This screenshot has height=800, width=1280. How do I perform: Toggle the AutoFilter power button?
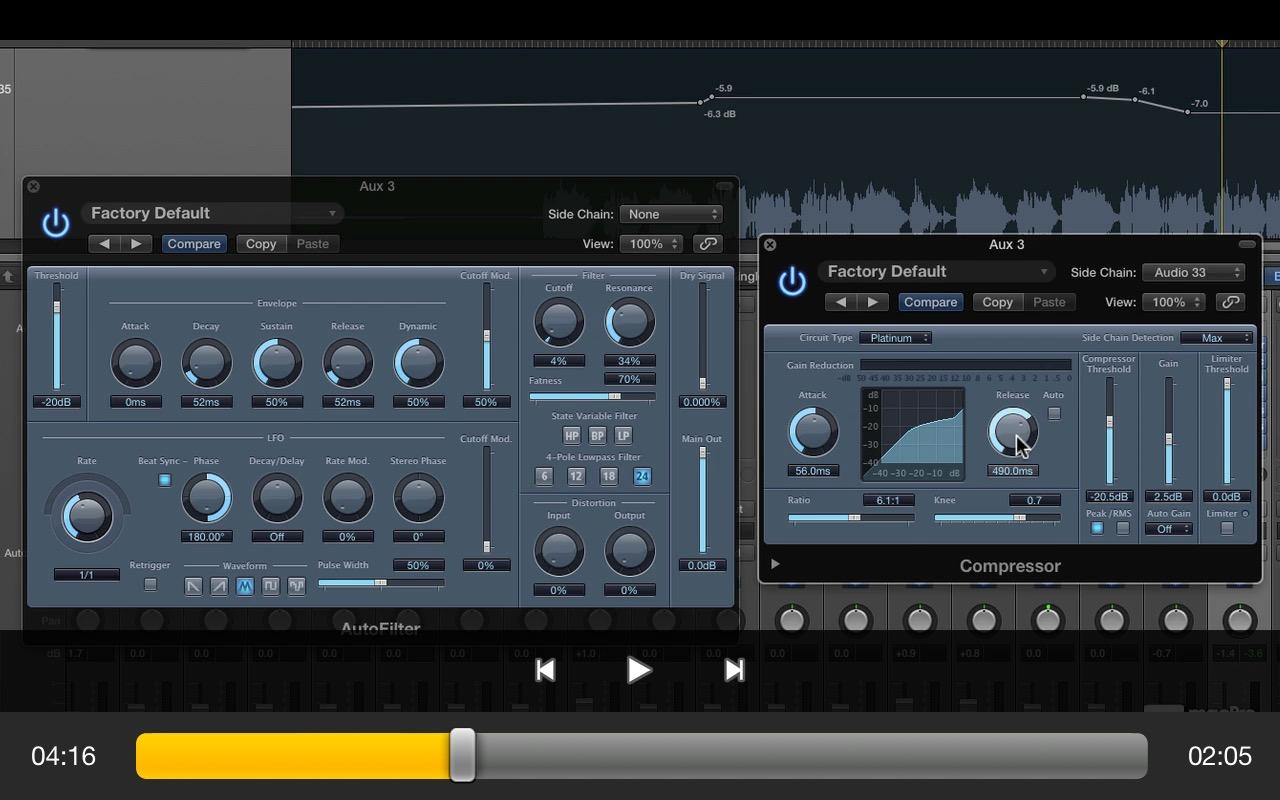[x=56, y=223]
